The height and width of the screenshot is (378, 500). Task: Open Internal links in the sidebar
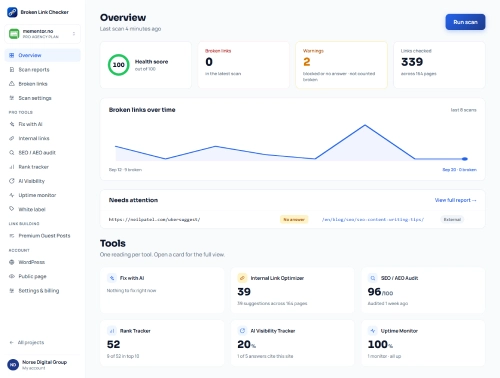coord(42,138)
